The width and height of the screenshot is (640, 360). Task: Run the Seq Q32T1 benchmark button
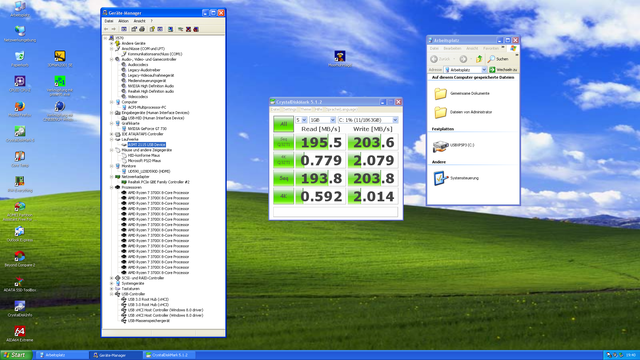(283, 142)
